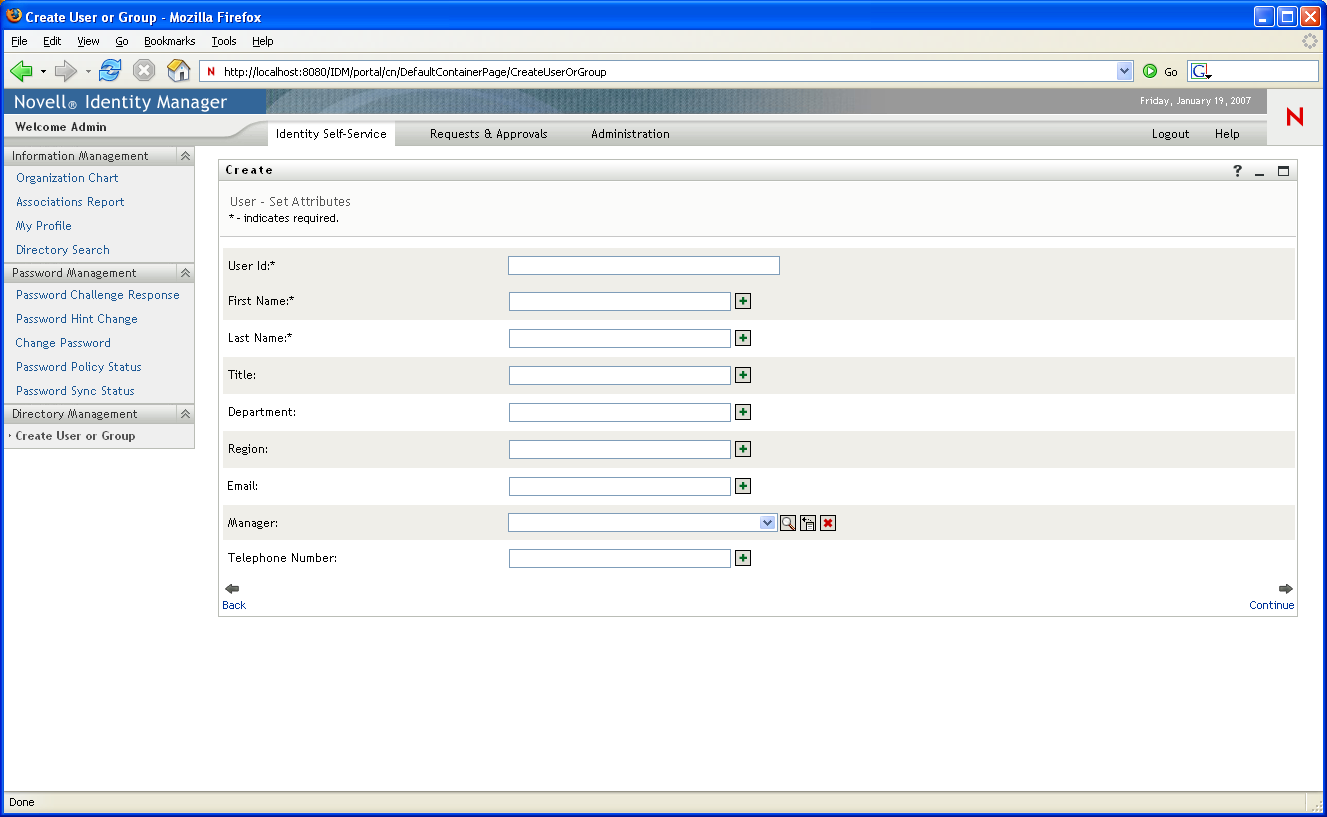Viewport: 1327px width, 817px height.
Task: Switch to the Identity Self-Service tab
Action: click(331, 134)
